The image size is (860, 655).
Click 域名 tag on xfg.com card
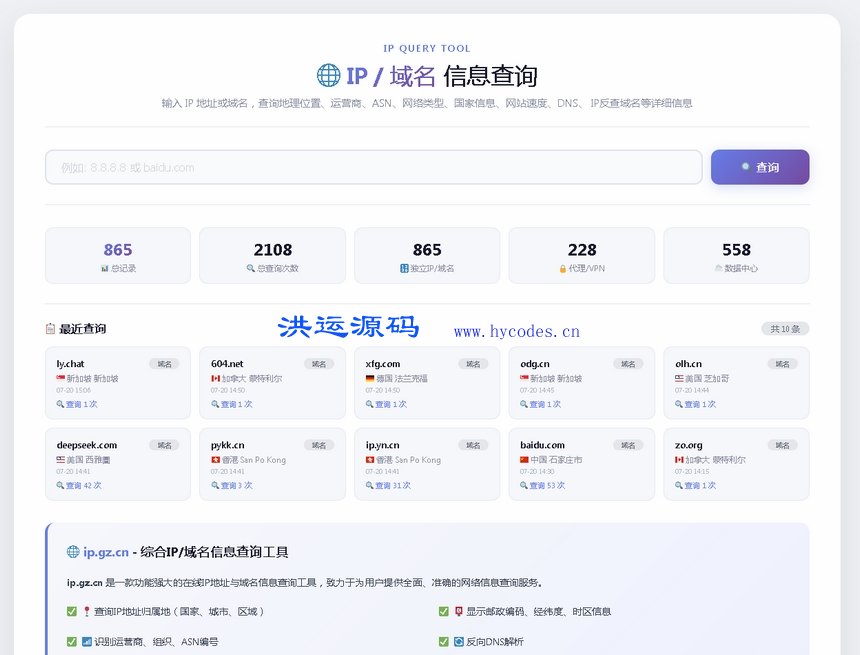tap(473, 364)
